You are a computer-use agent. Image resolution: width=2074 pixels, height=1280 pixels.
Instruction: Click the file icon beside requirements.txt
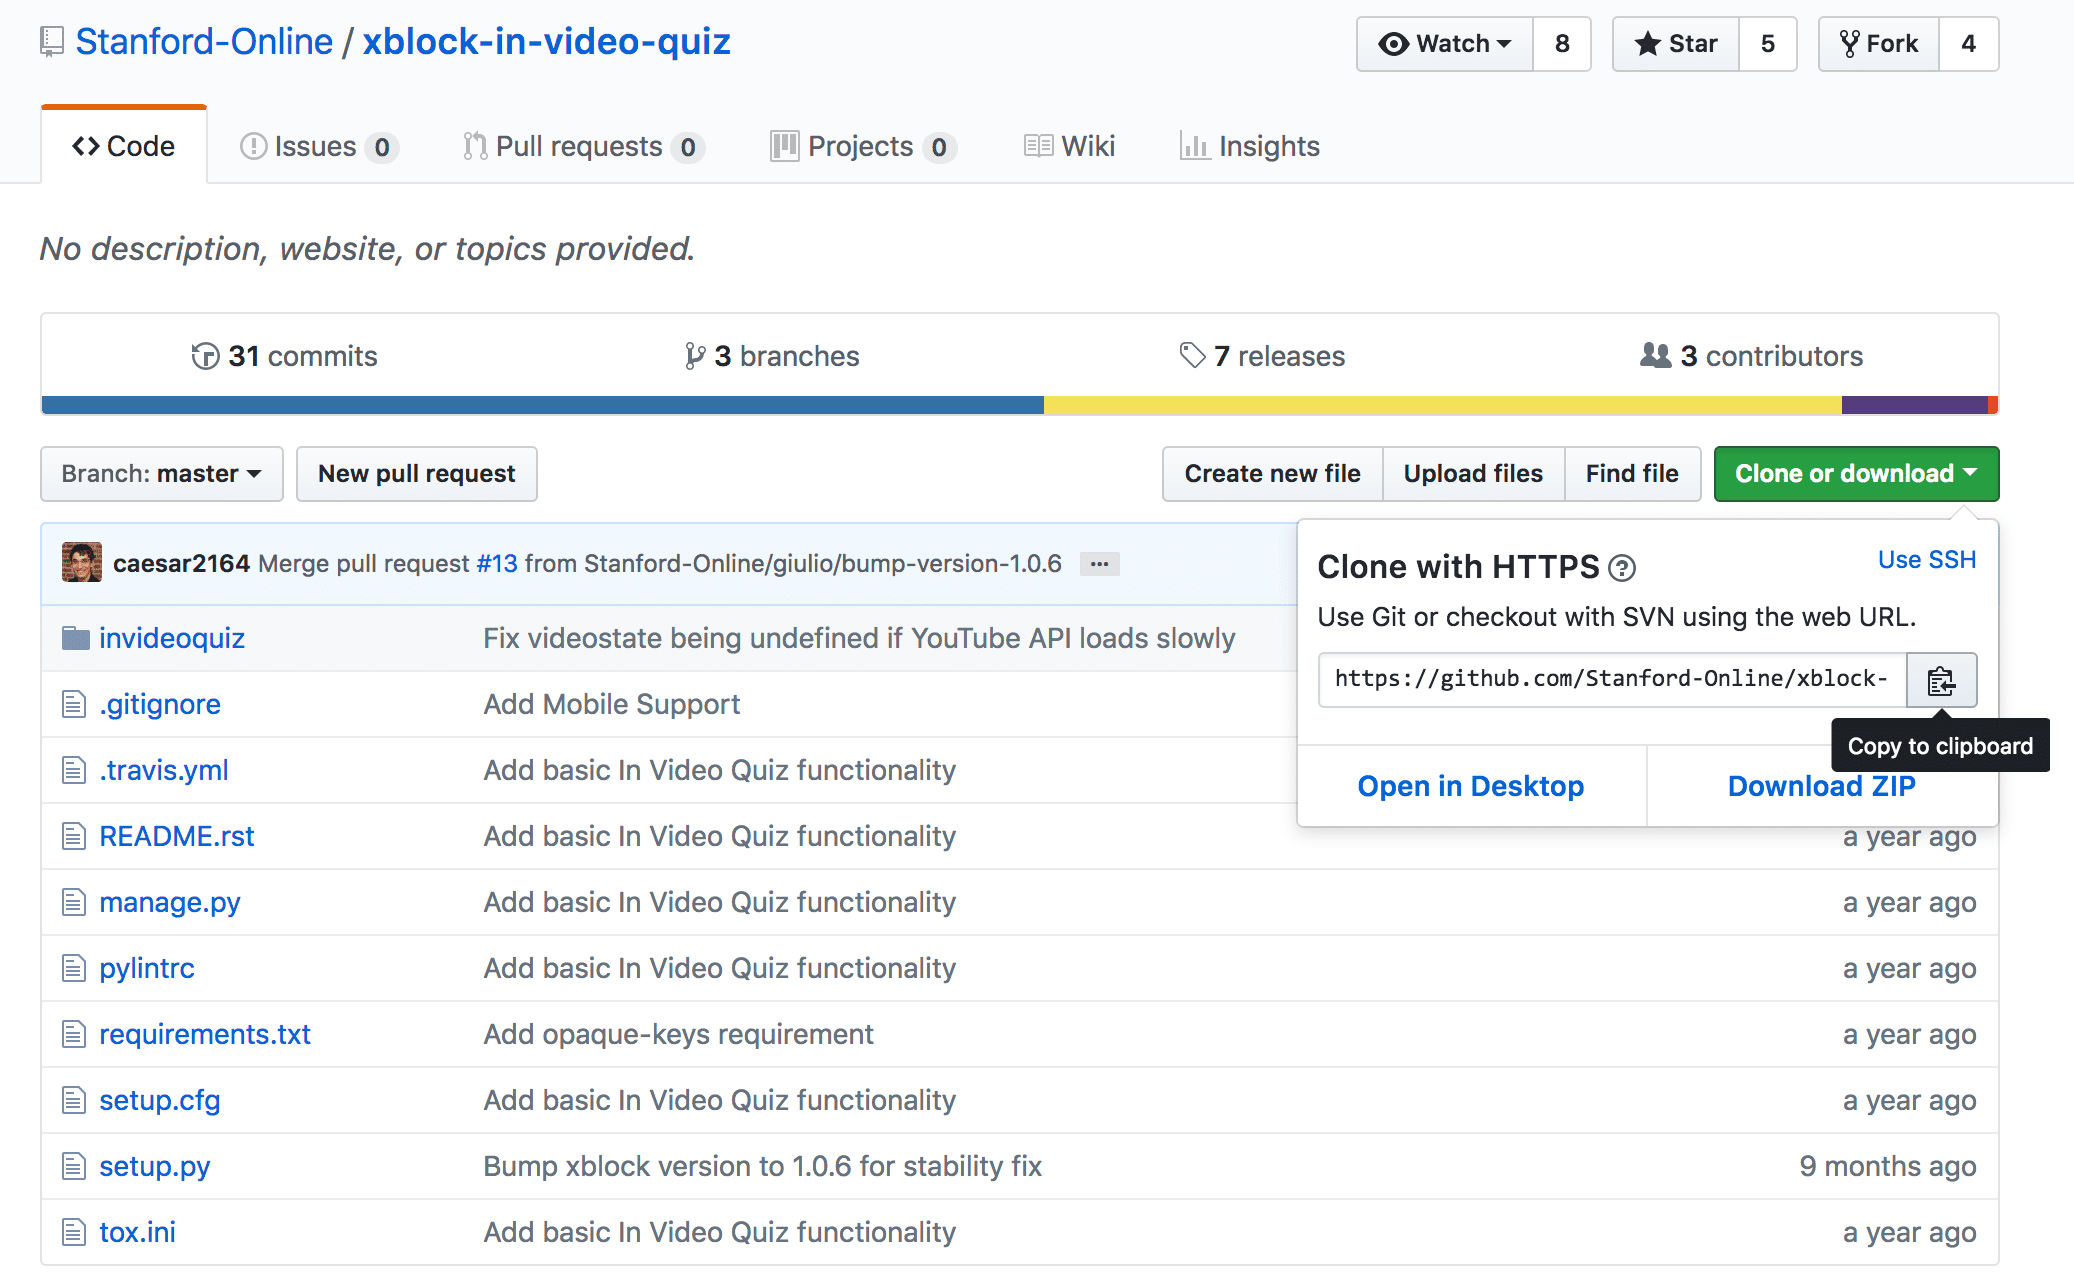click(74, 1034)
